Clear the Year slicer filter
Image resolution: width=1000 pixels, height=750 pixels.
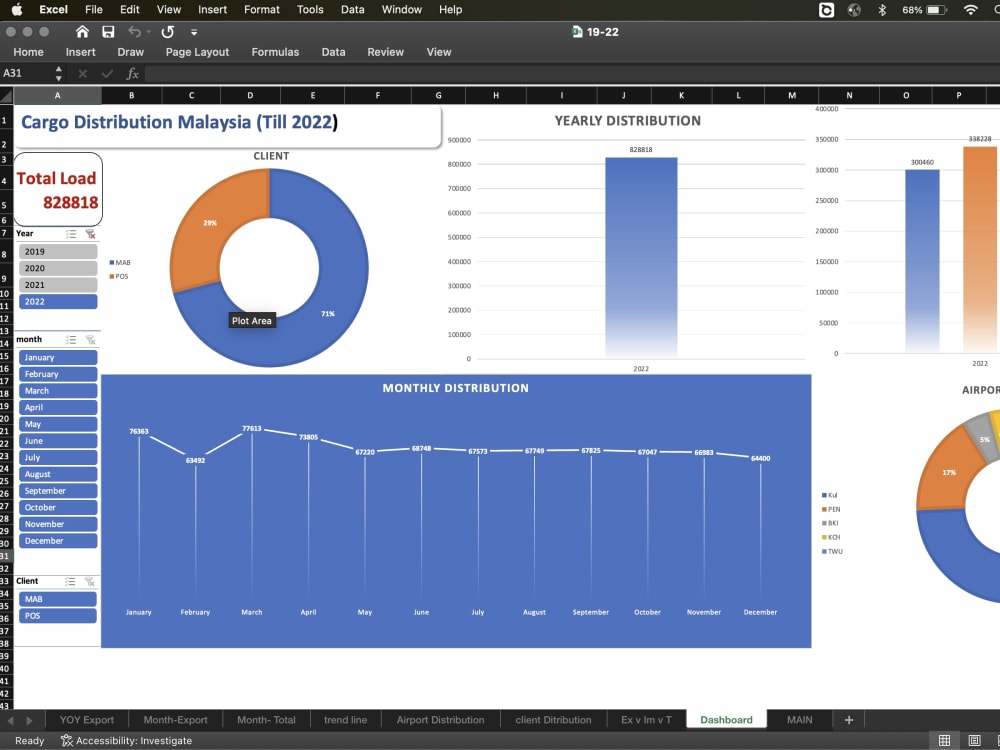click(90, 233)
